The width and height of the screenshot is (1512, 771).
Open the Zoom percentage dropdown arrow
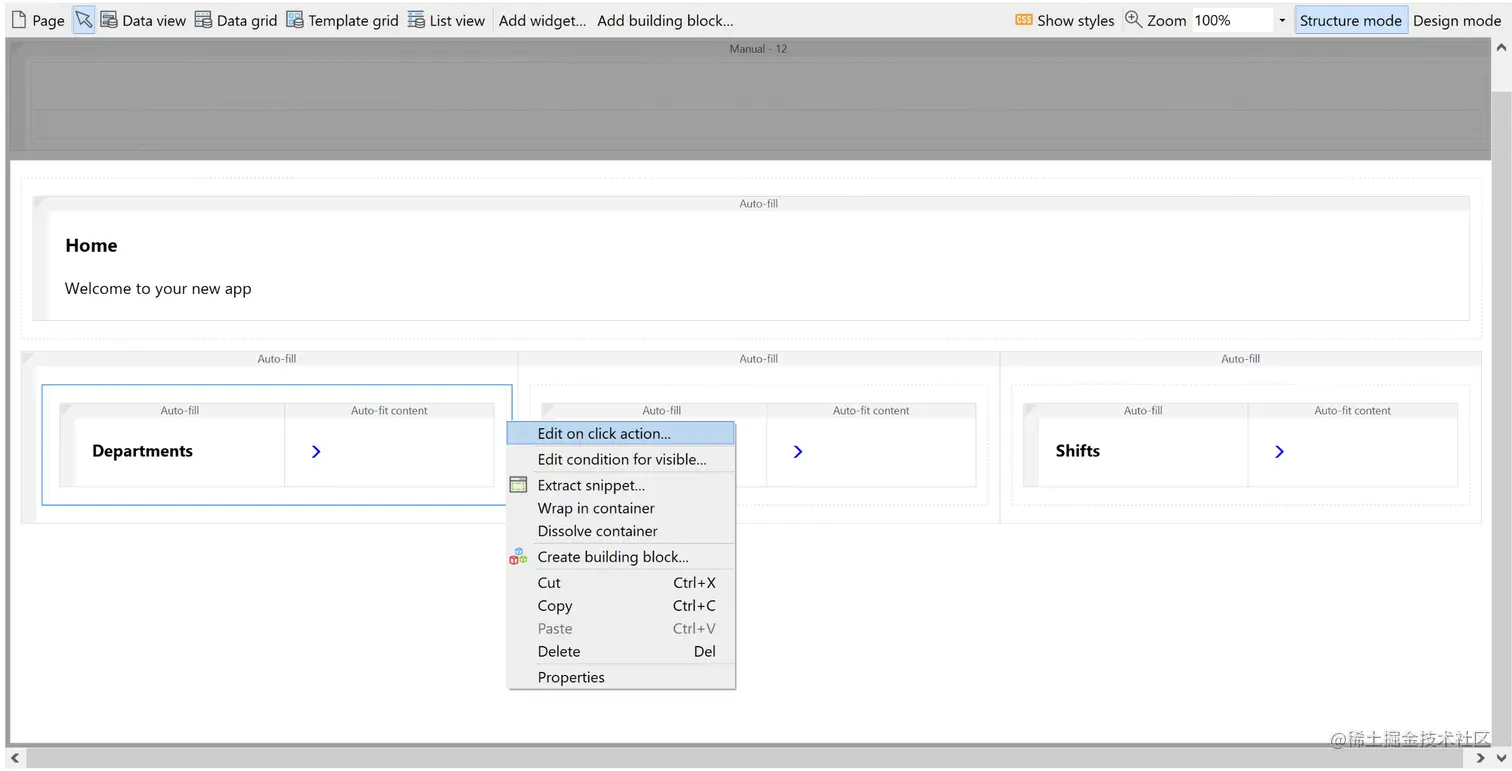pyautogui.click(x=1282, y=20)
